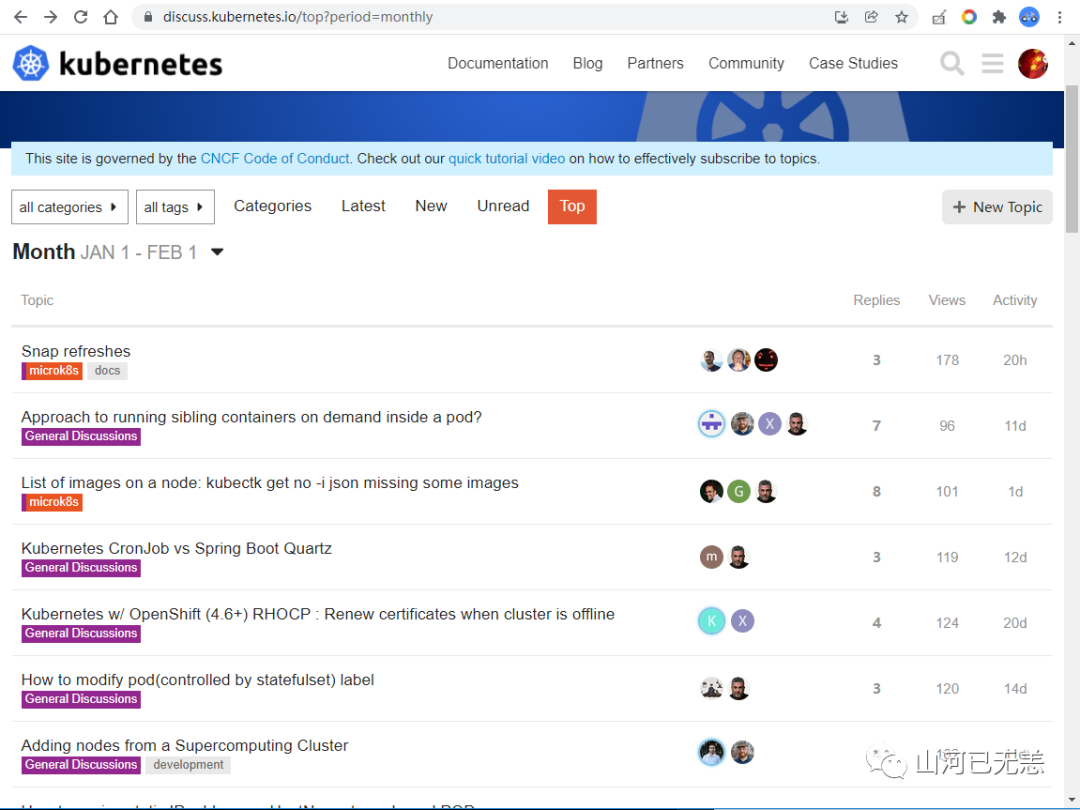Go back with the browser back arrow

click(x=21, y=17)
